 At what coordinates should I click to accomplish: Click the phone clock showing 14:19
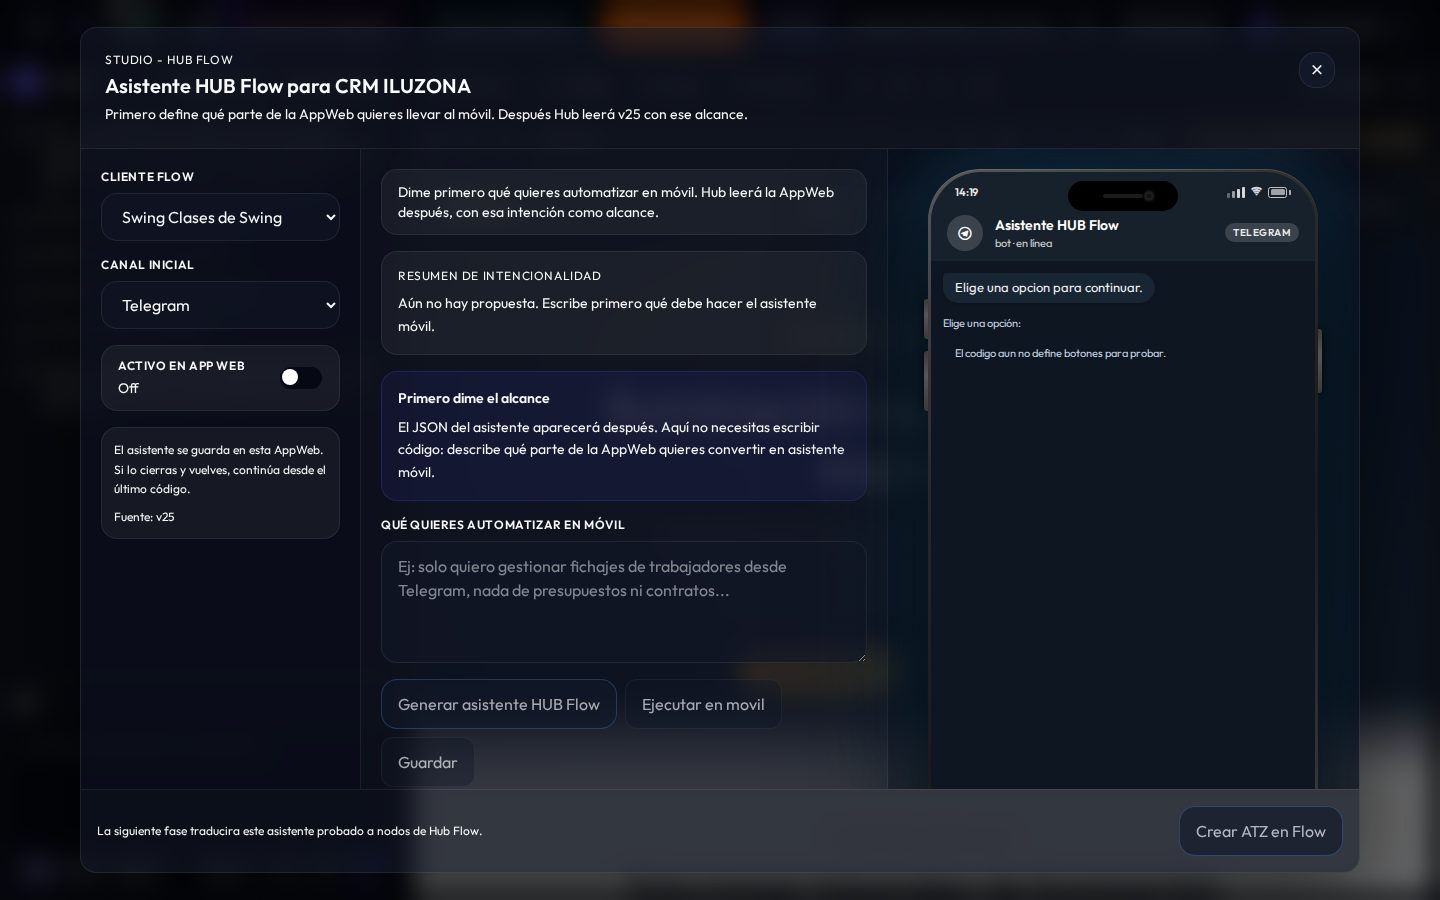coord(966,192)
